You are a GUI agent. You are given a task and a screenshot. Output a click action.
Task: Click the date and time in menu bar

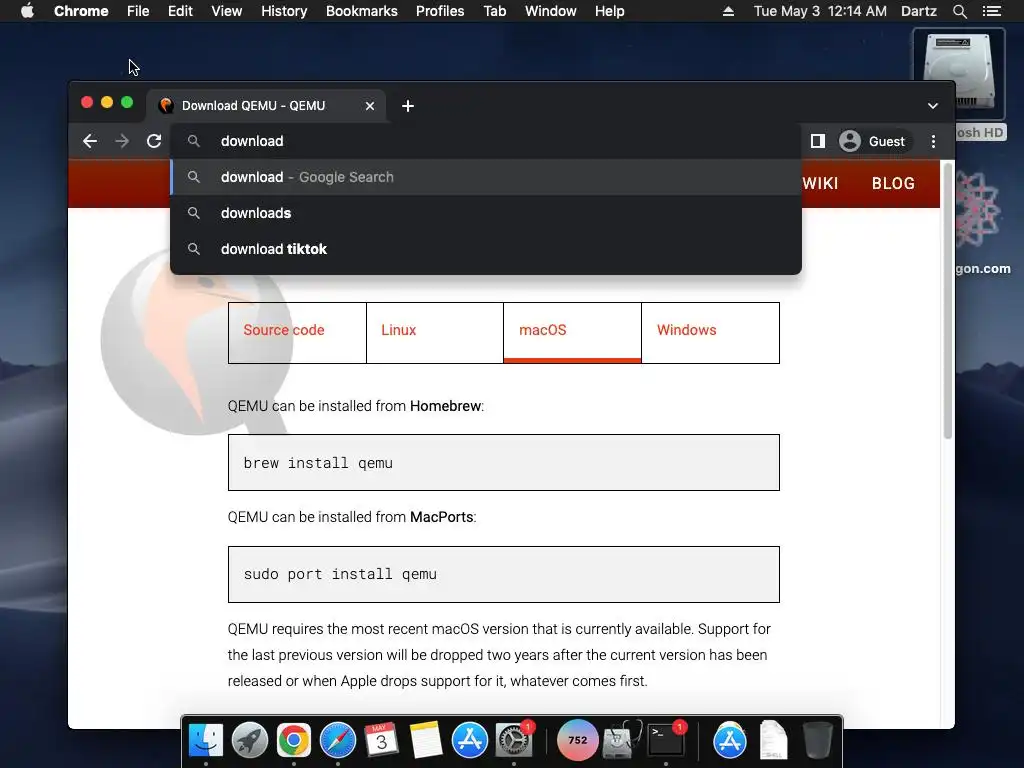point(820,11)
